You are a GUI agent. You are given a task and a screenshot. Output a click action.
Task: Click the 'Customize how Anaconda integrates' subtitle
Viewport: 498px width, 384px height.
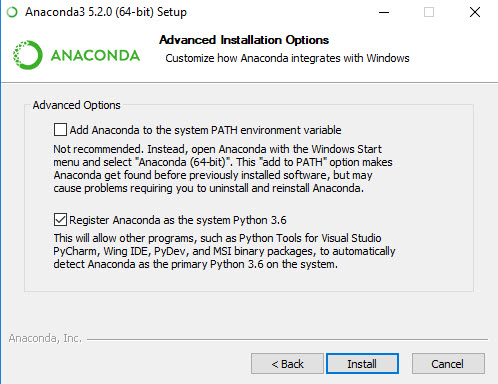click(287, 58)
